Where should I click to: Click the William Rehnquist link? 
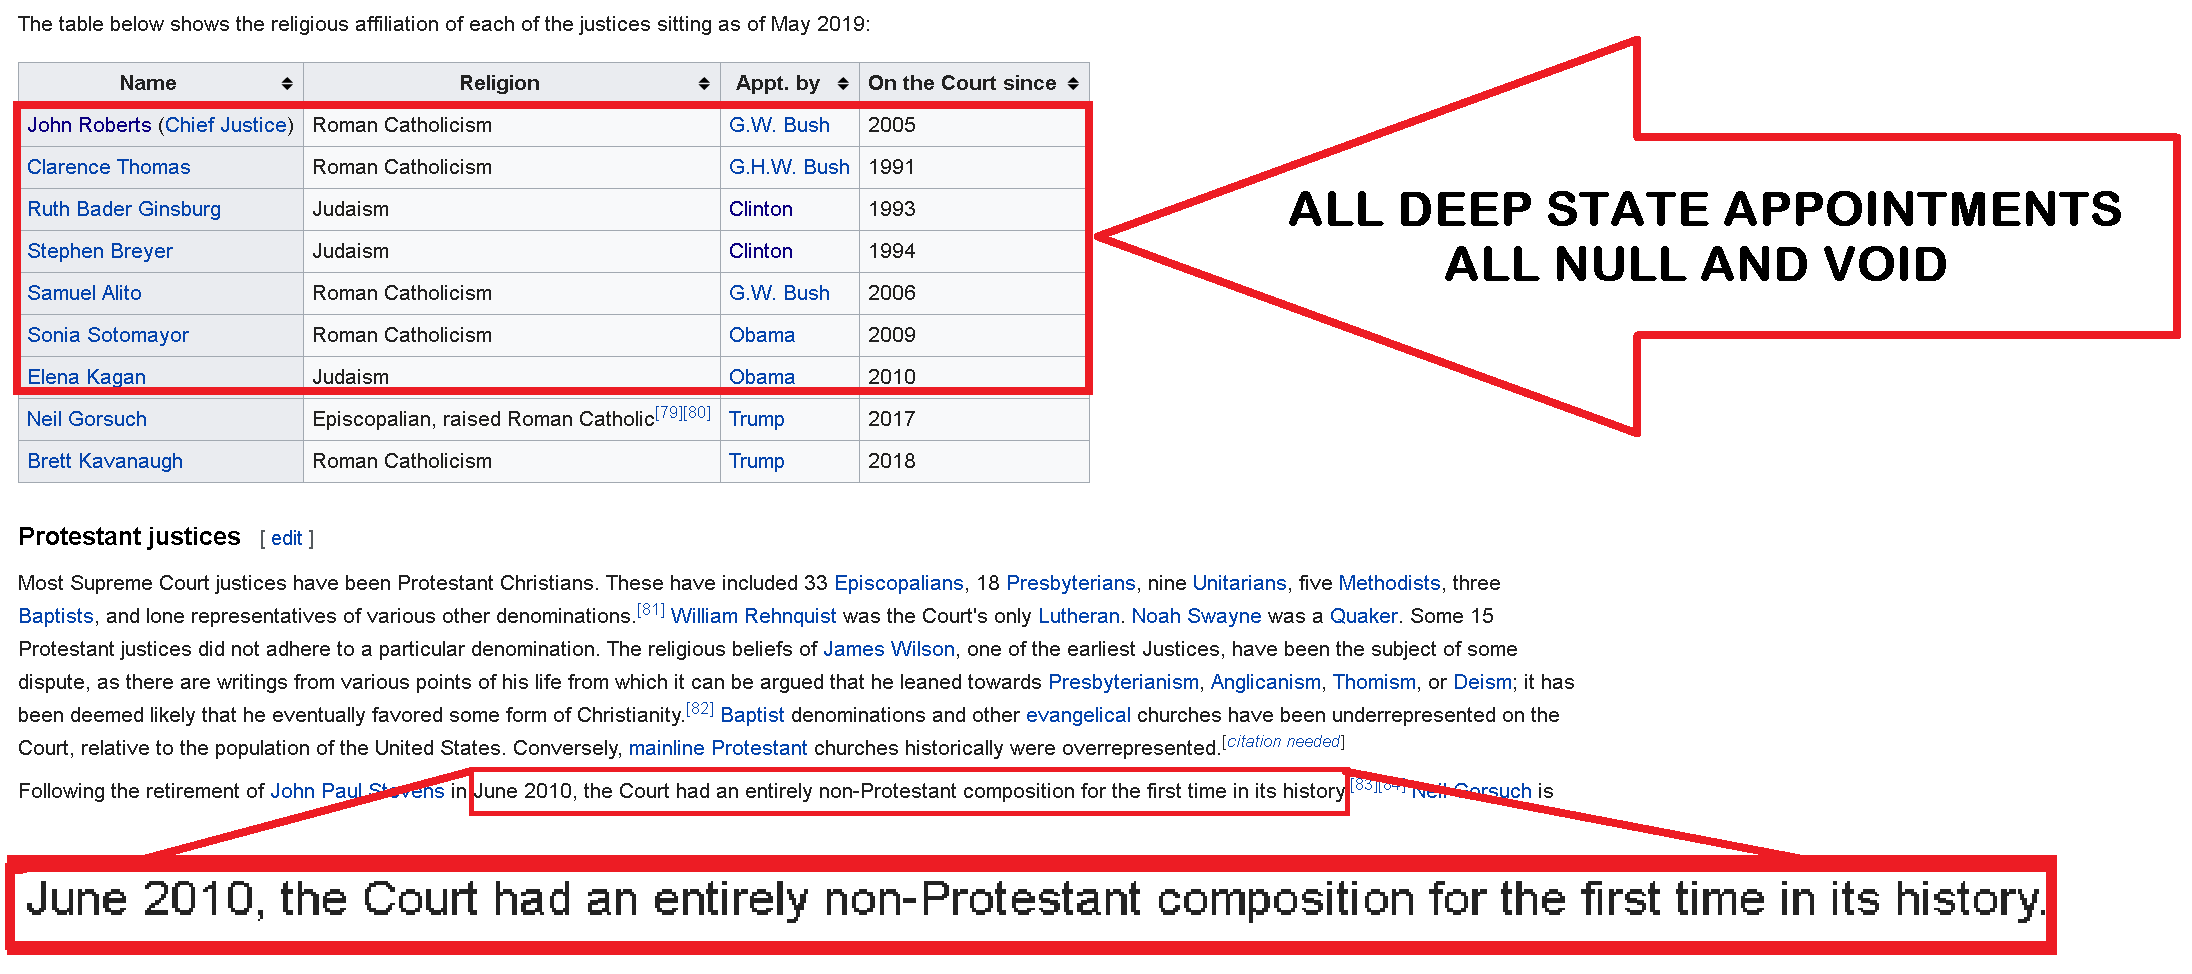click(x=753, y=616)
